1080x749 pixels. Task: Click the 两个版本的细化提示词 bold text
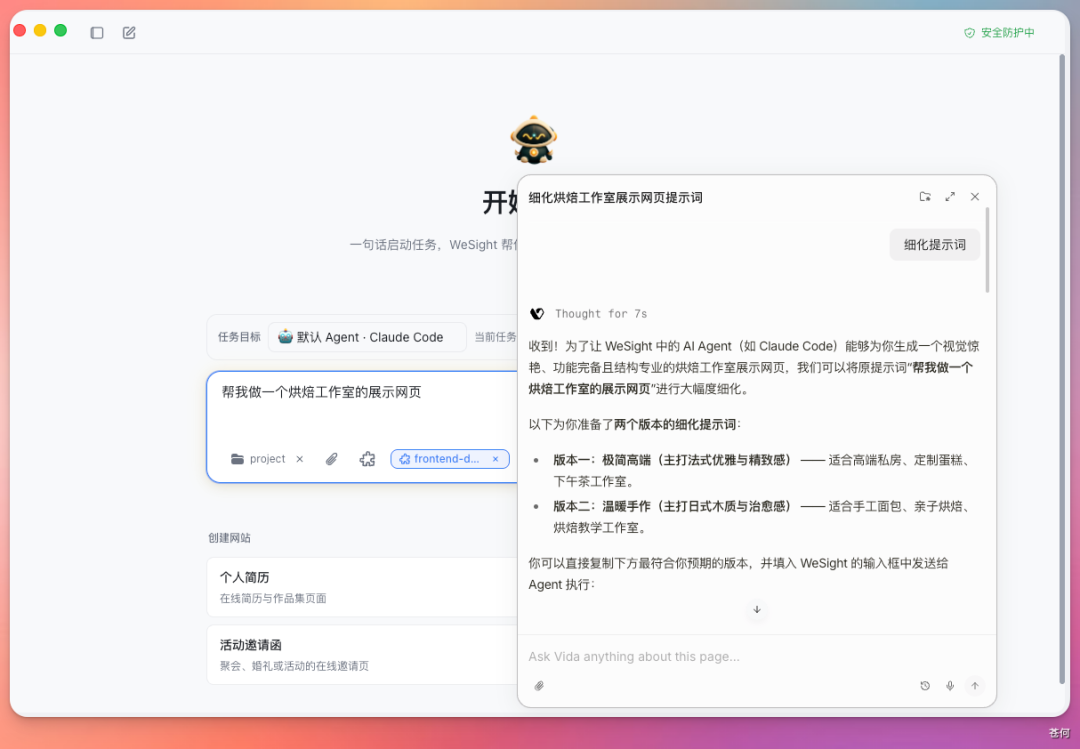675,424
